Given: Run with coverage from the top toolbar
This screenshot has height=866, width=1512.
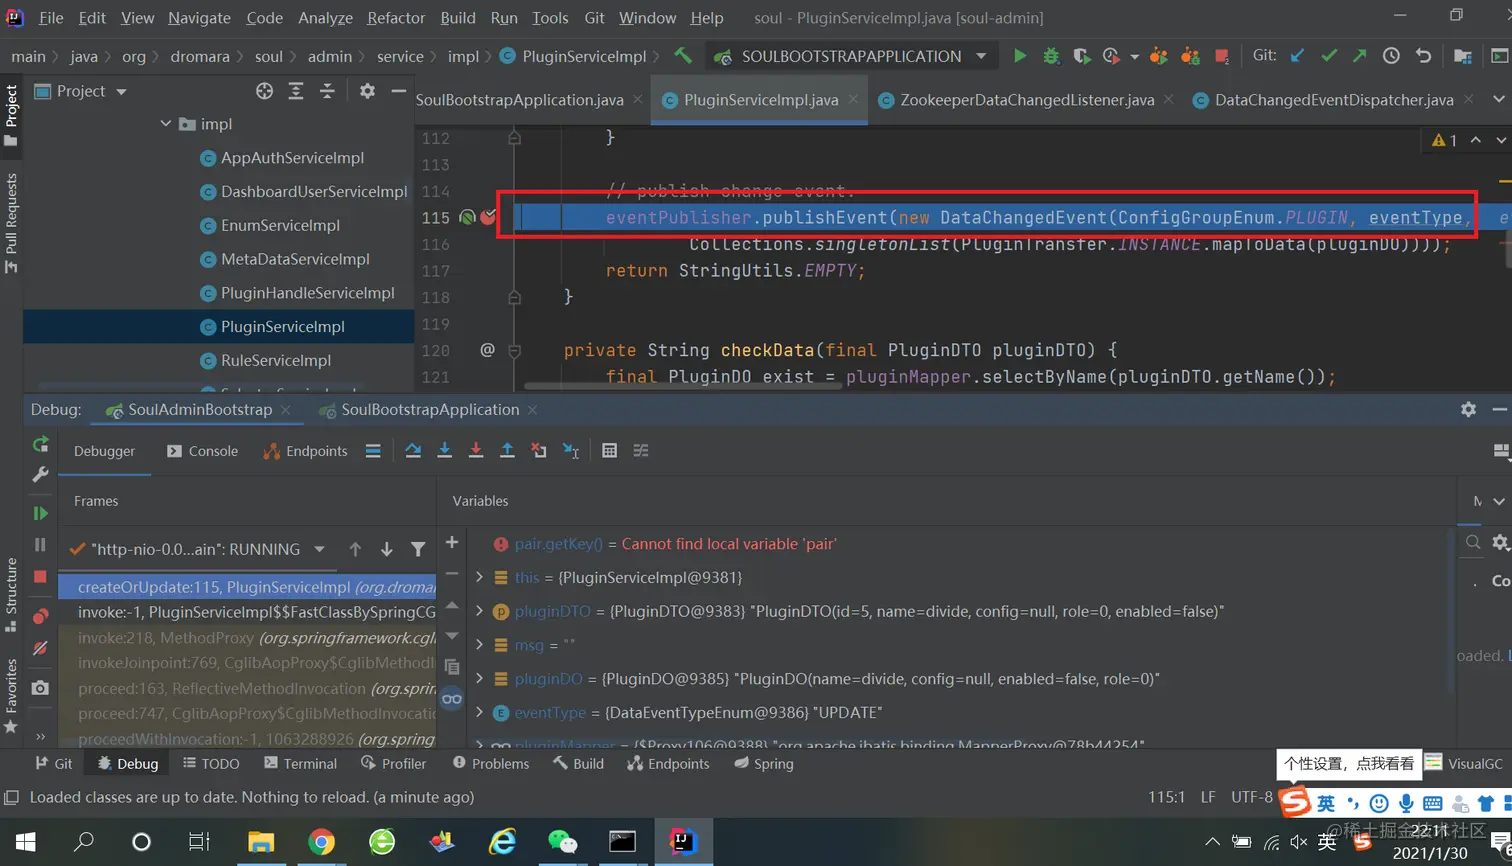Looking at the screenshot, I should 1081,56.
